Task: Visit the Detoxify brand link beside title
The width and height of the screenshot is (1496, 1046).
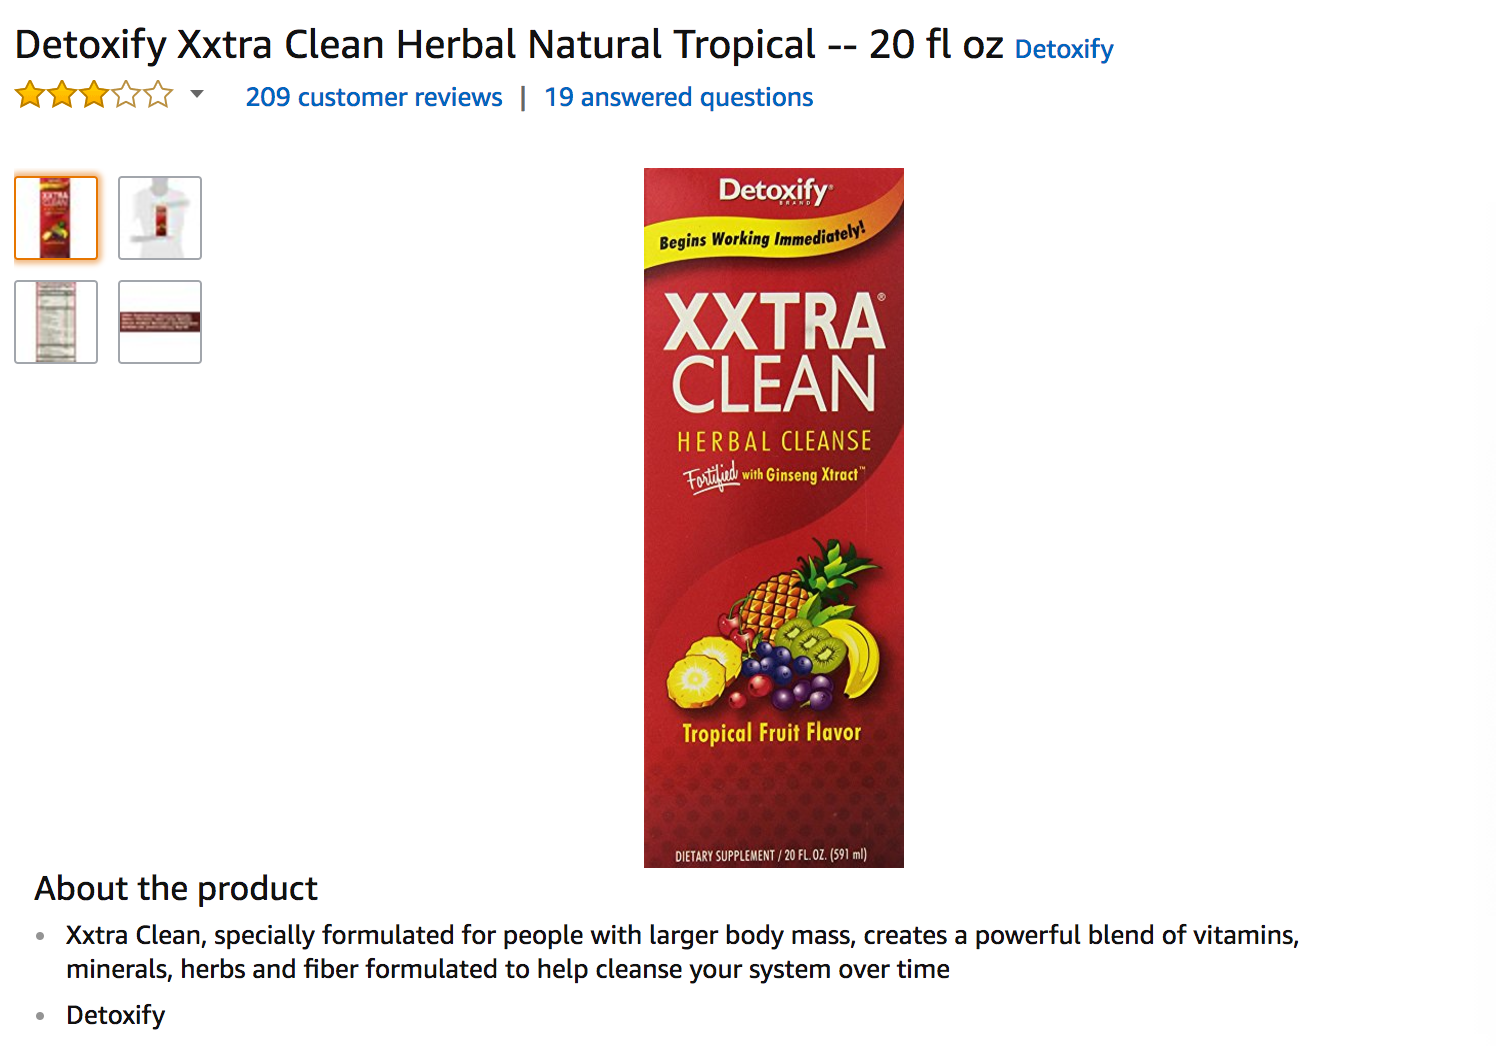Action: coord(1064,49)
